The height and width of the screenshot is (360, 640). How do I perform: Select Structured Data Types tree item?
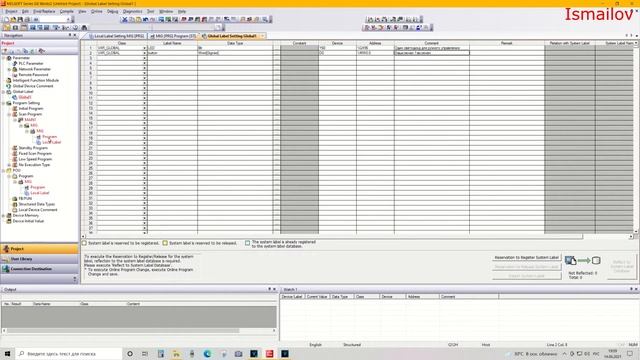tap(36, 204)
